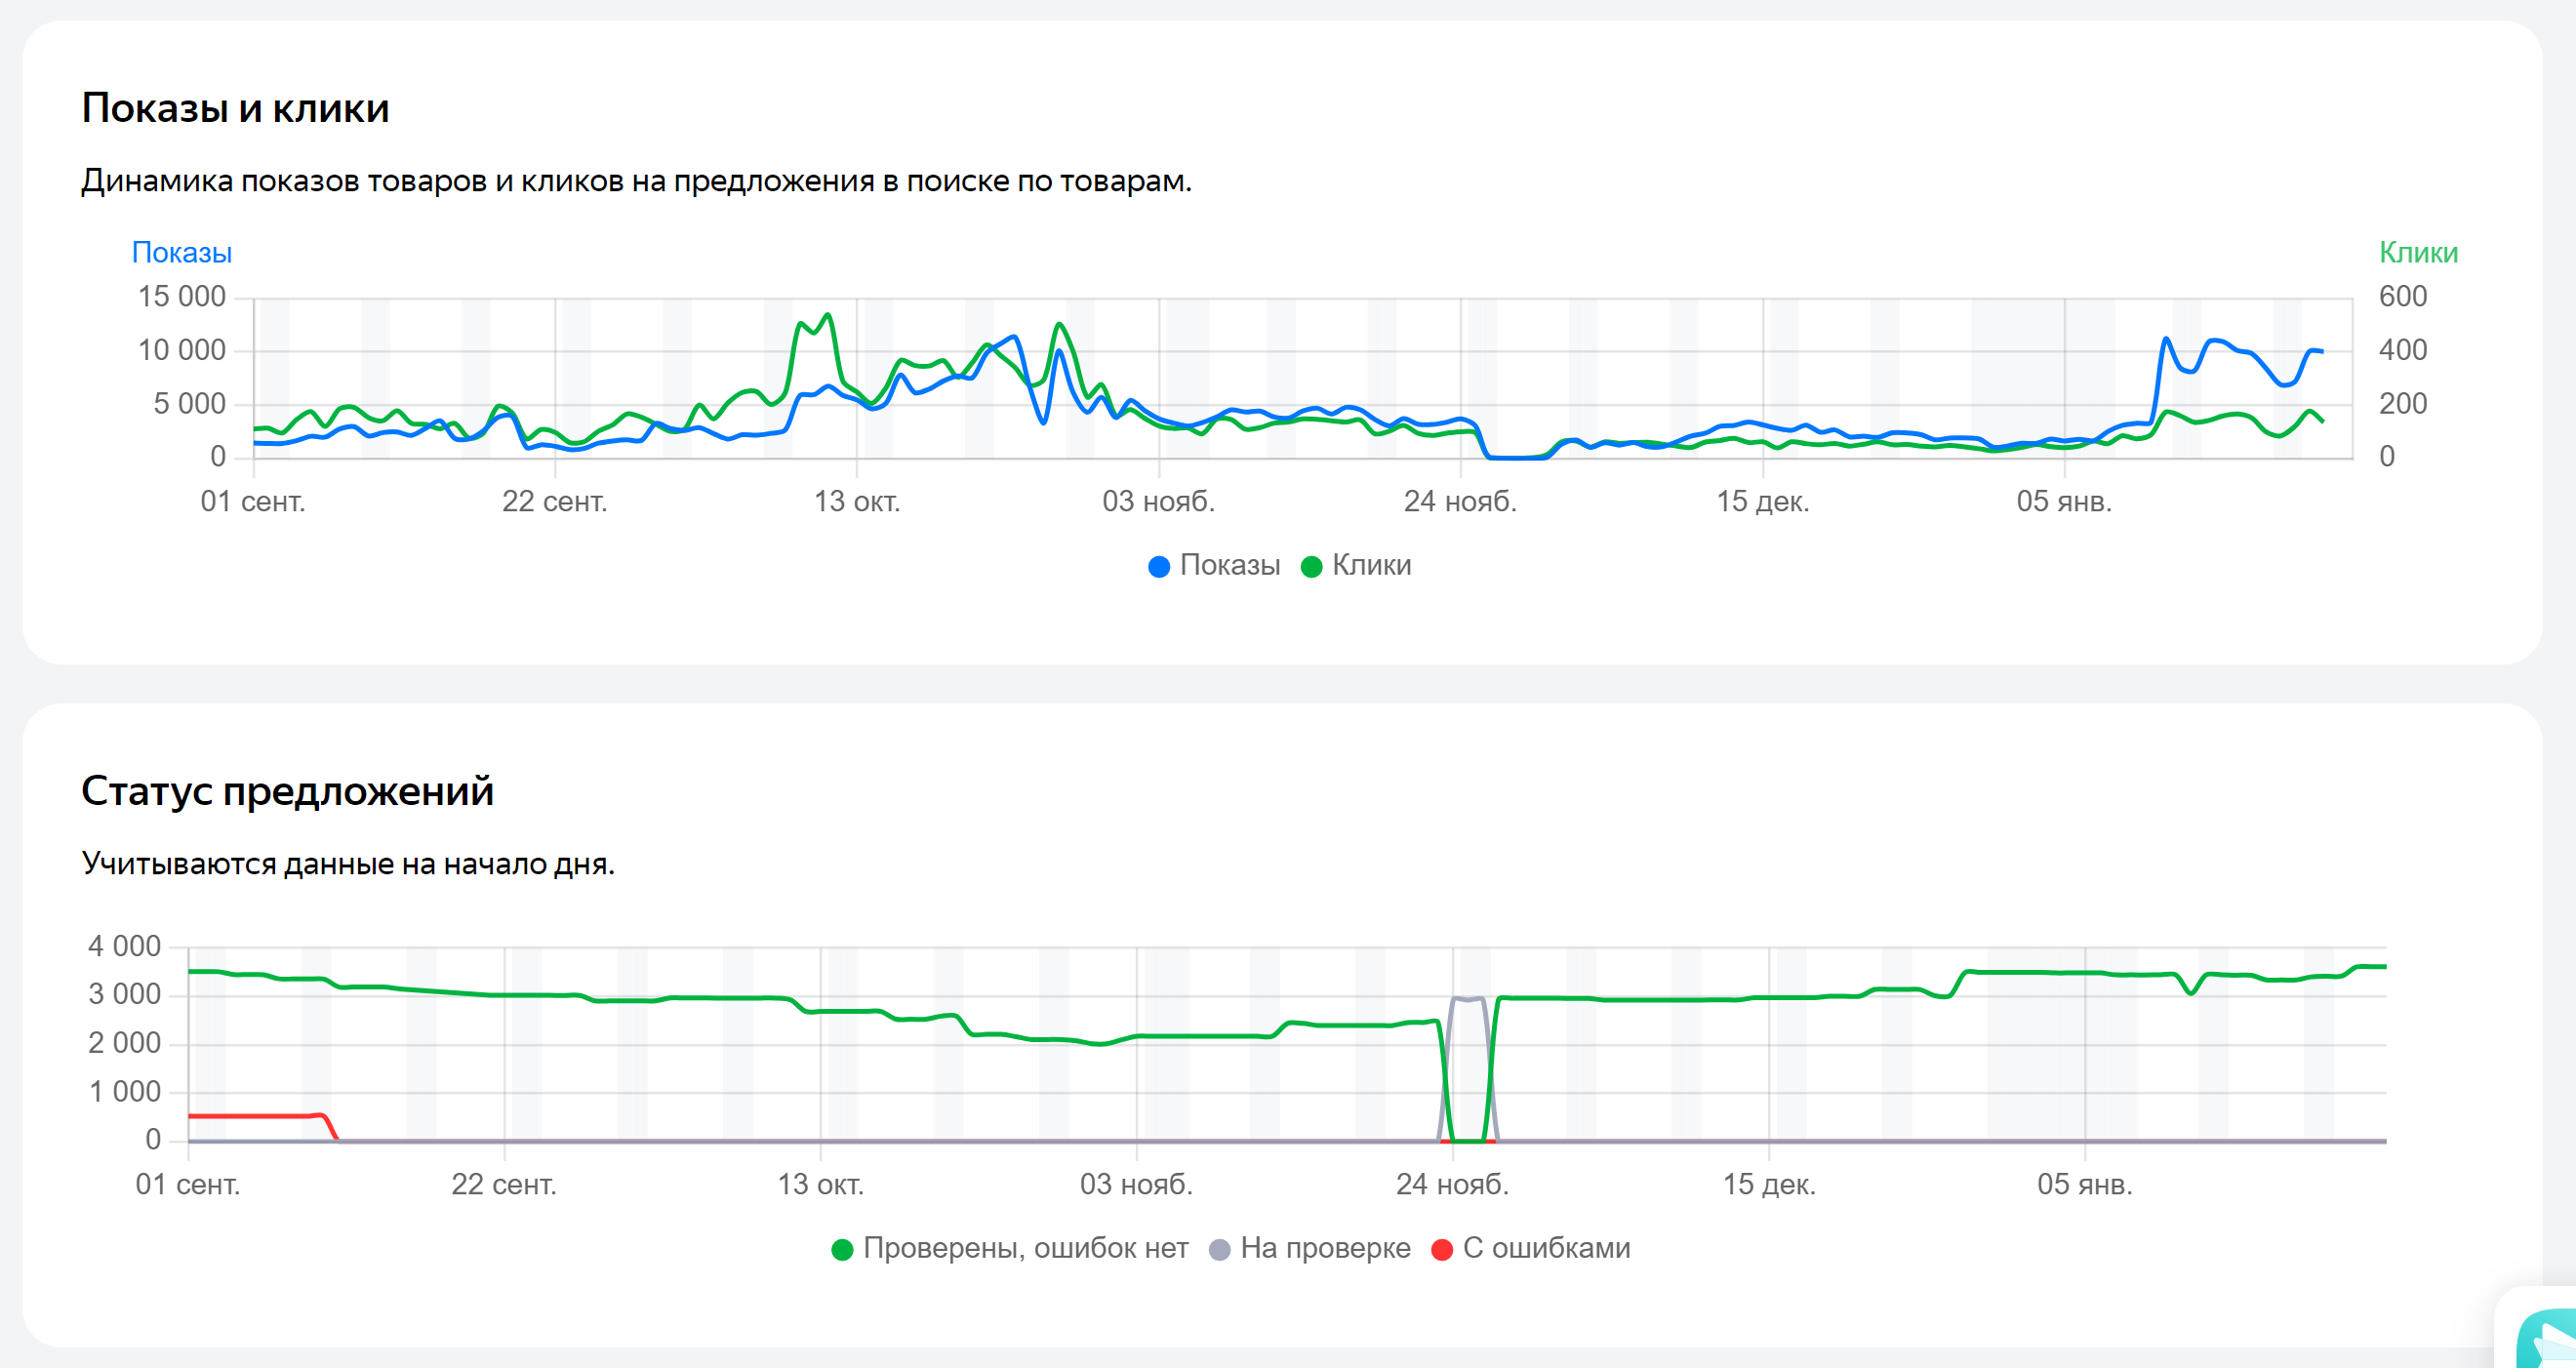2576x1368 pixels.
Task: Click the 03 нояб. label in status chart
Action: [x=1136, y=1185]
